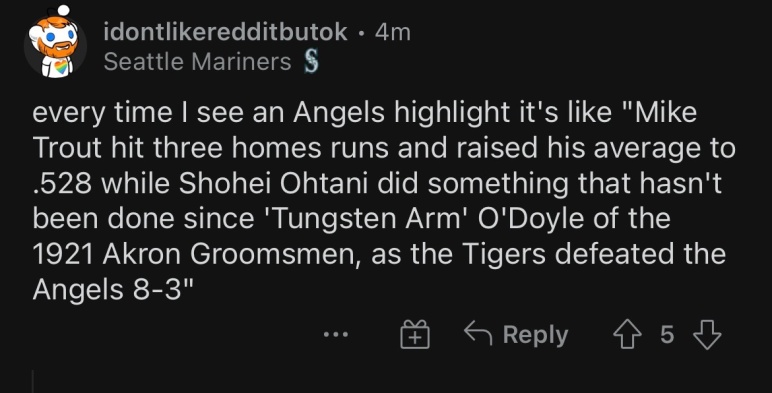Give an award with the gift icon
This screenshot has height=393, width=772.
[x=415, y=334]
